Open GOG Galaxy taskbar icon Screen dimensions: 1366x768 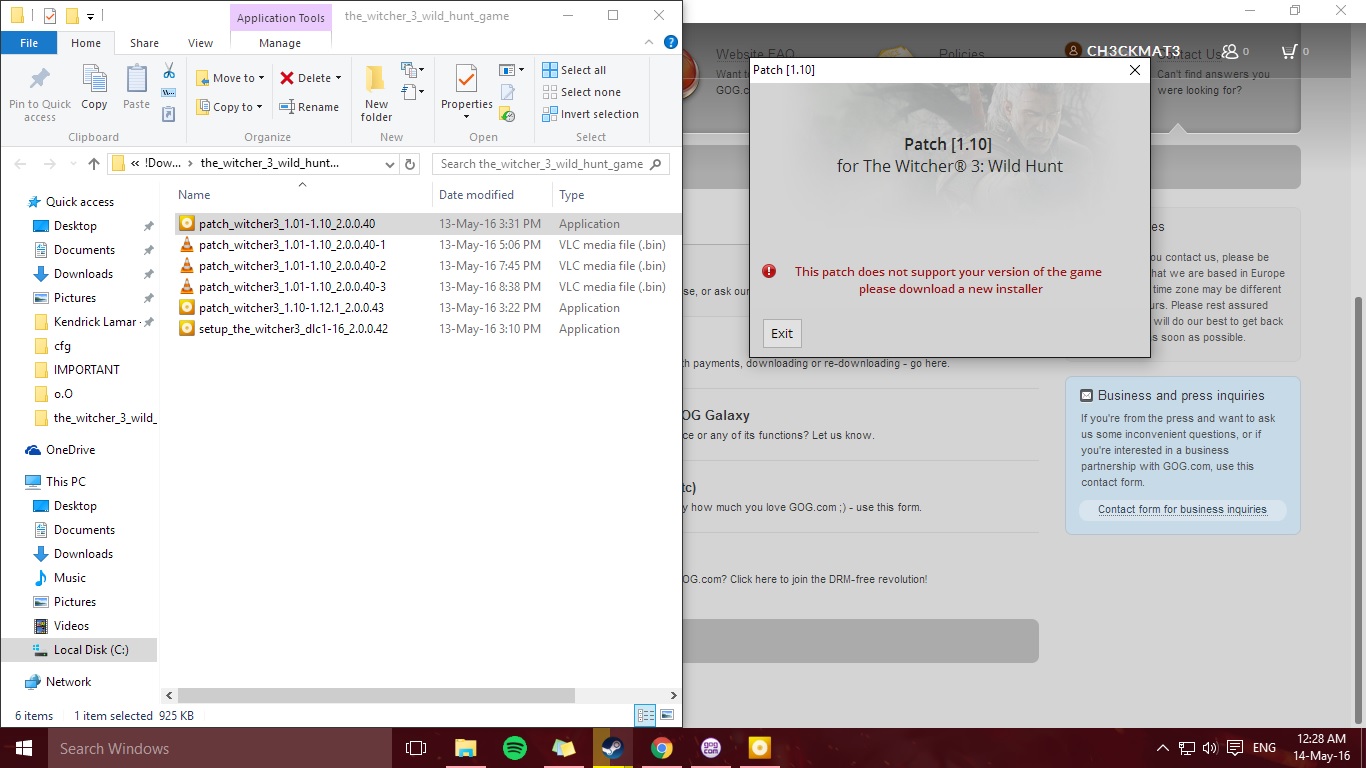click(710, 748)
